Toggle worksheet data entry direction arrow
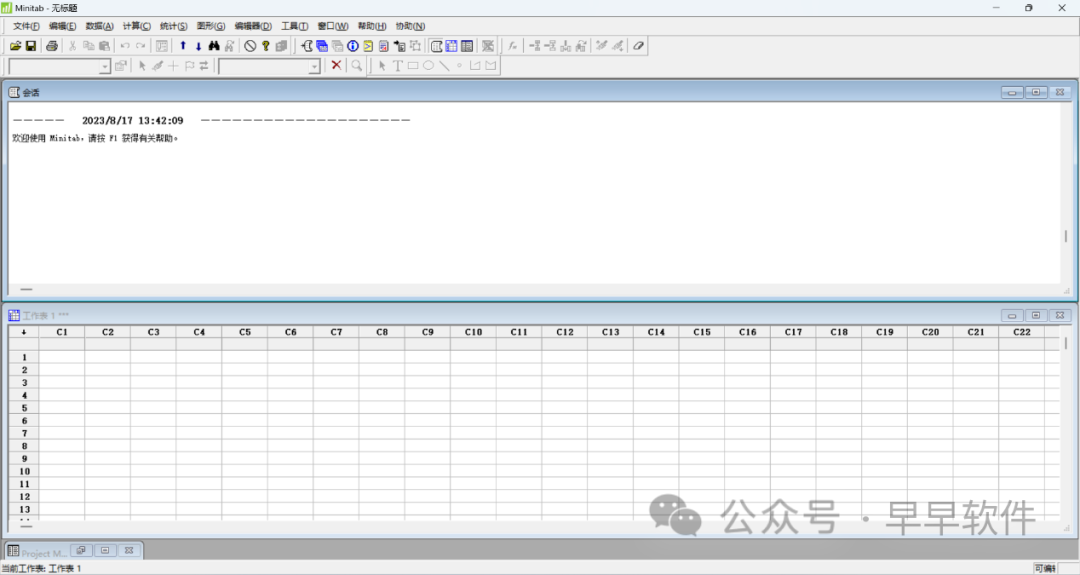1080x575 pixels. [23, 332]
